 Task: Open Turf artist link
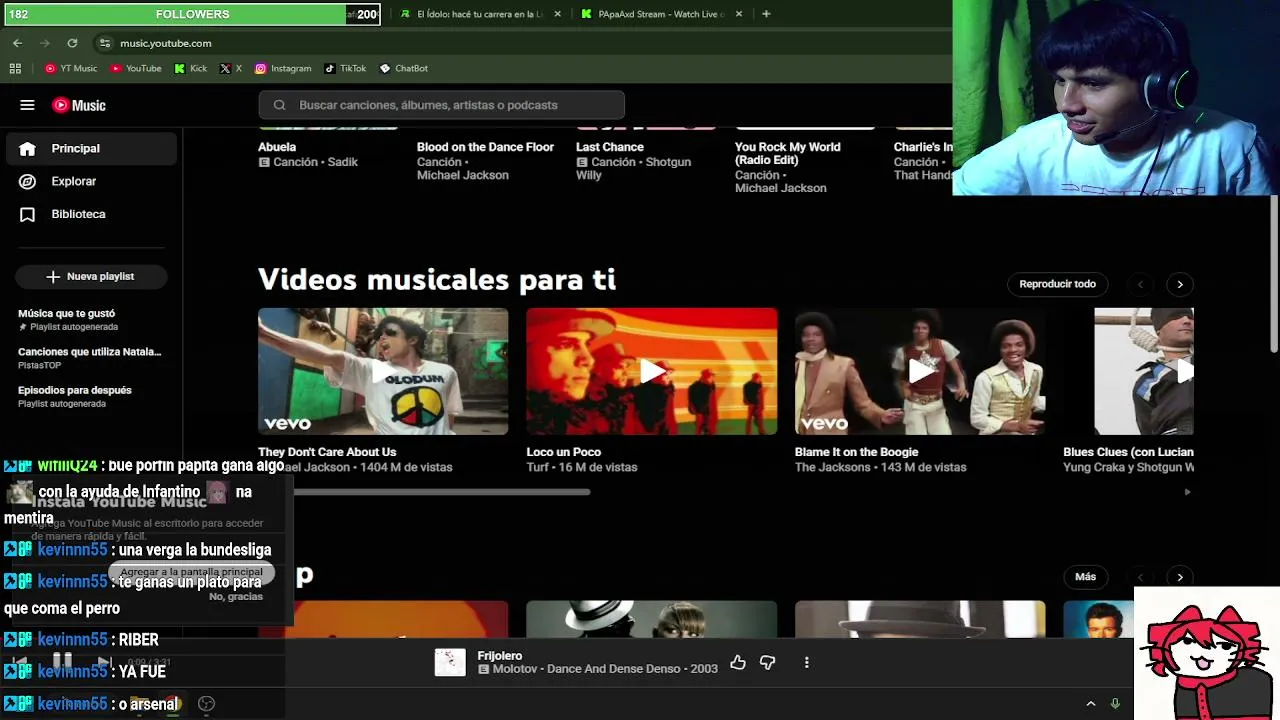coord(538,467)
